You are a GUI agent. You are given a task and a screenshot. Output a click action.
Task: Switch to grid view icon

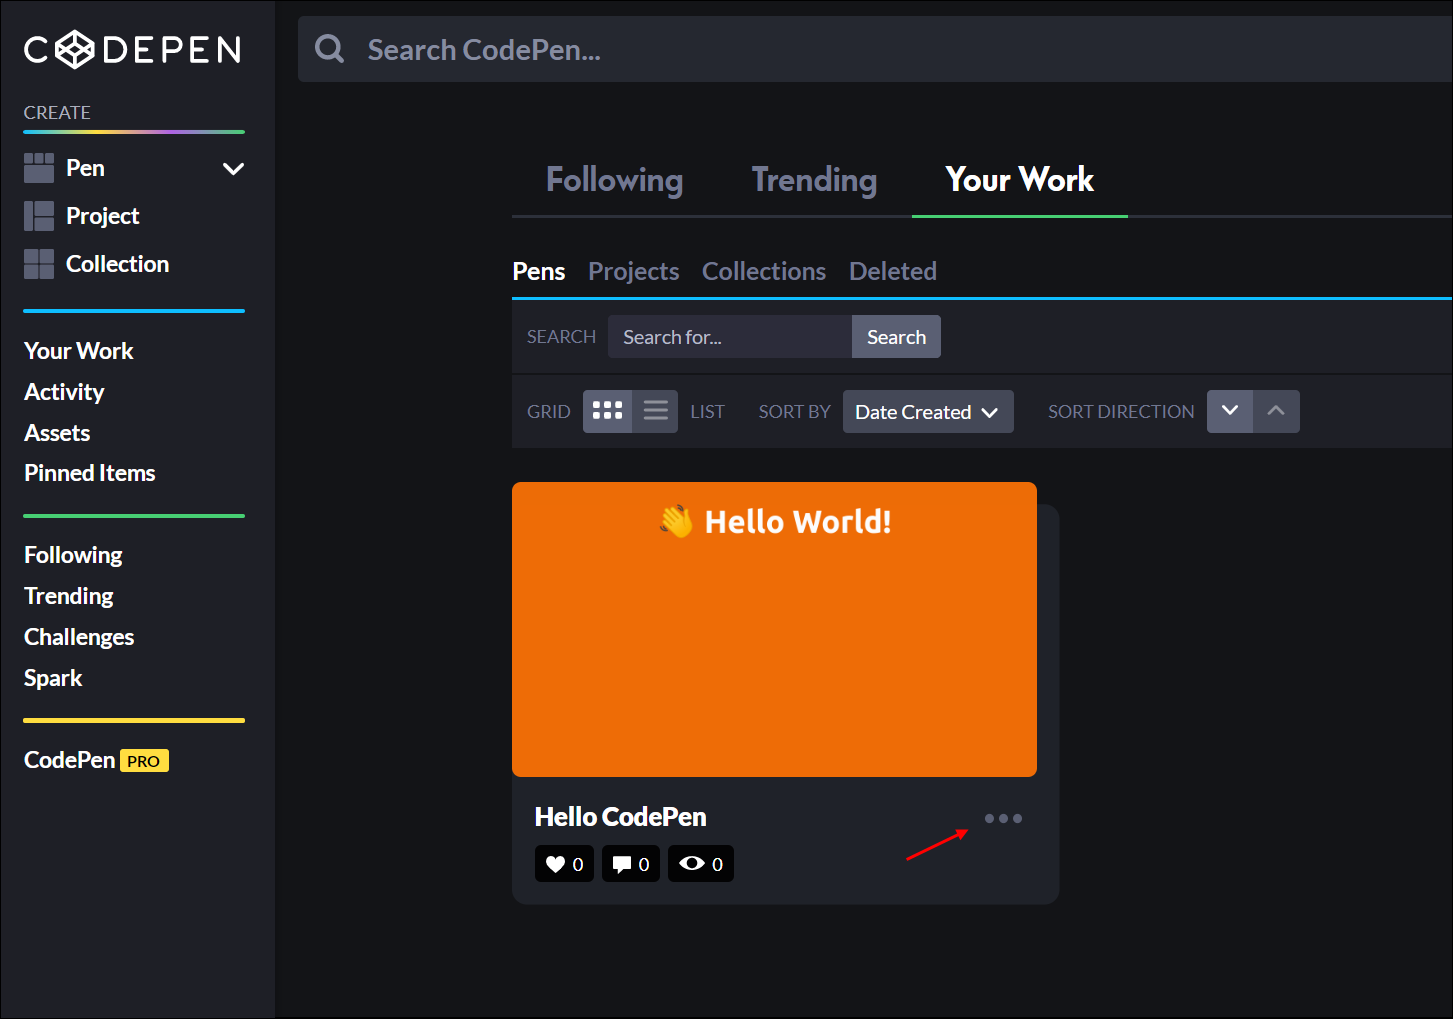[x=607, y=411]
